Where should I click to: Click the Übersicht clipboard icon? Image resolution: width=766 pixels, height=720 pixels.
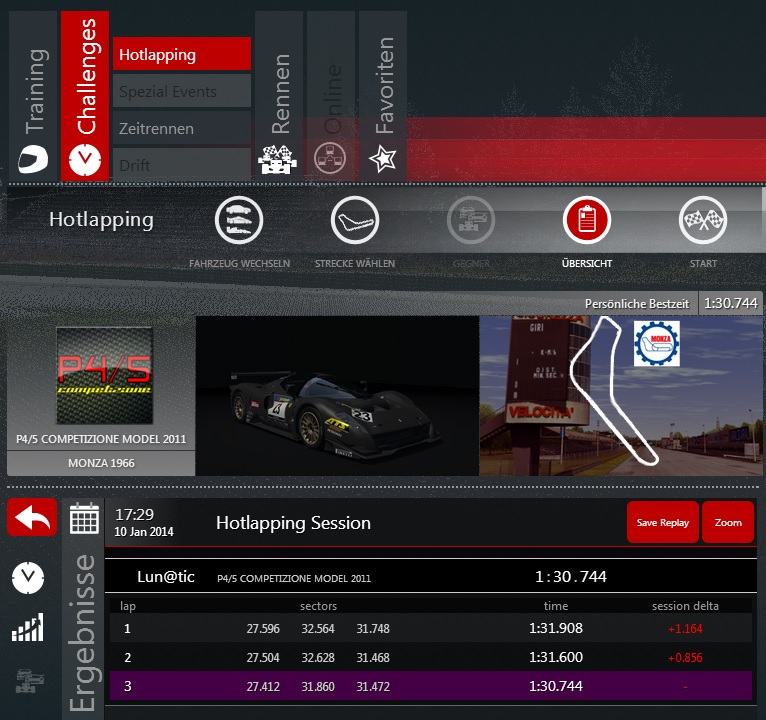point(587,220)
